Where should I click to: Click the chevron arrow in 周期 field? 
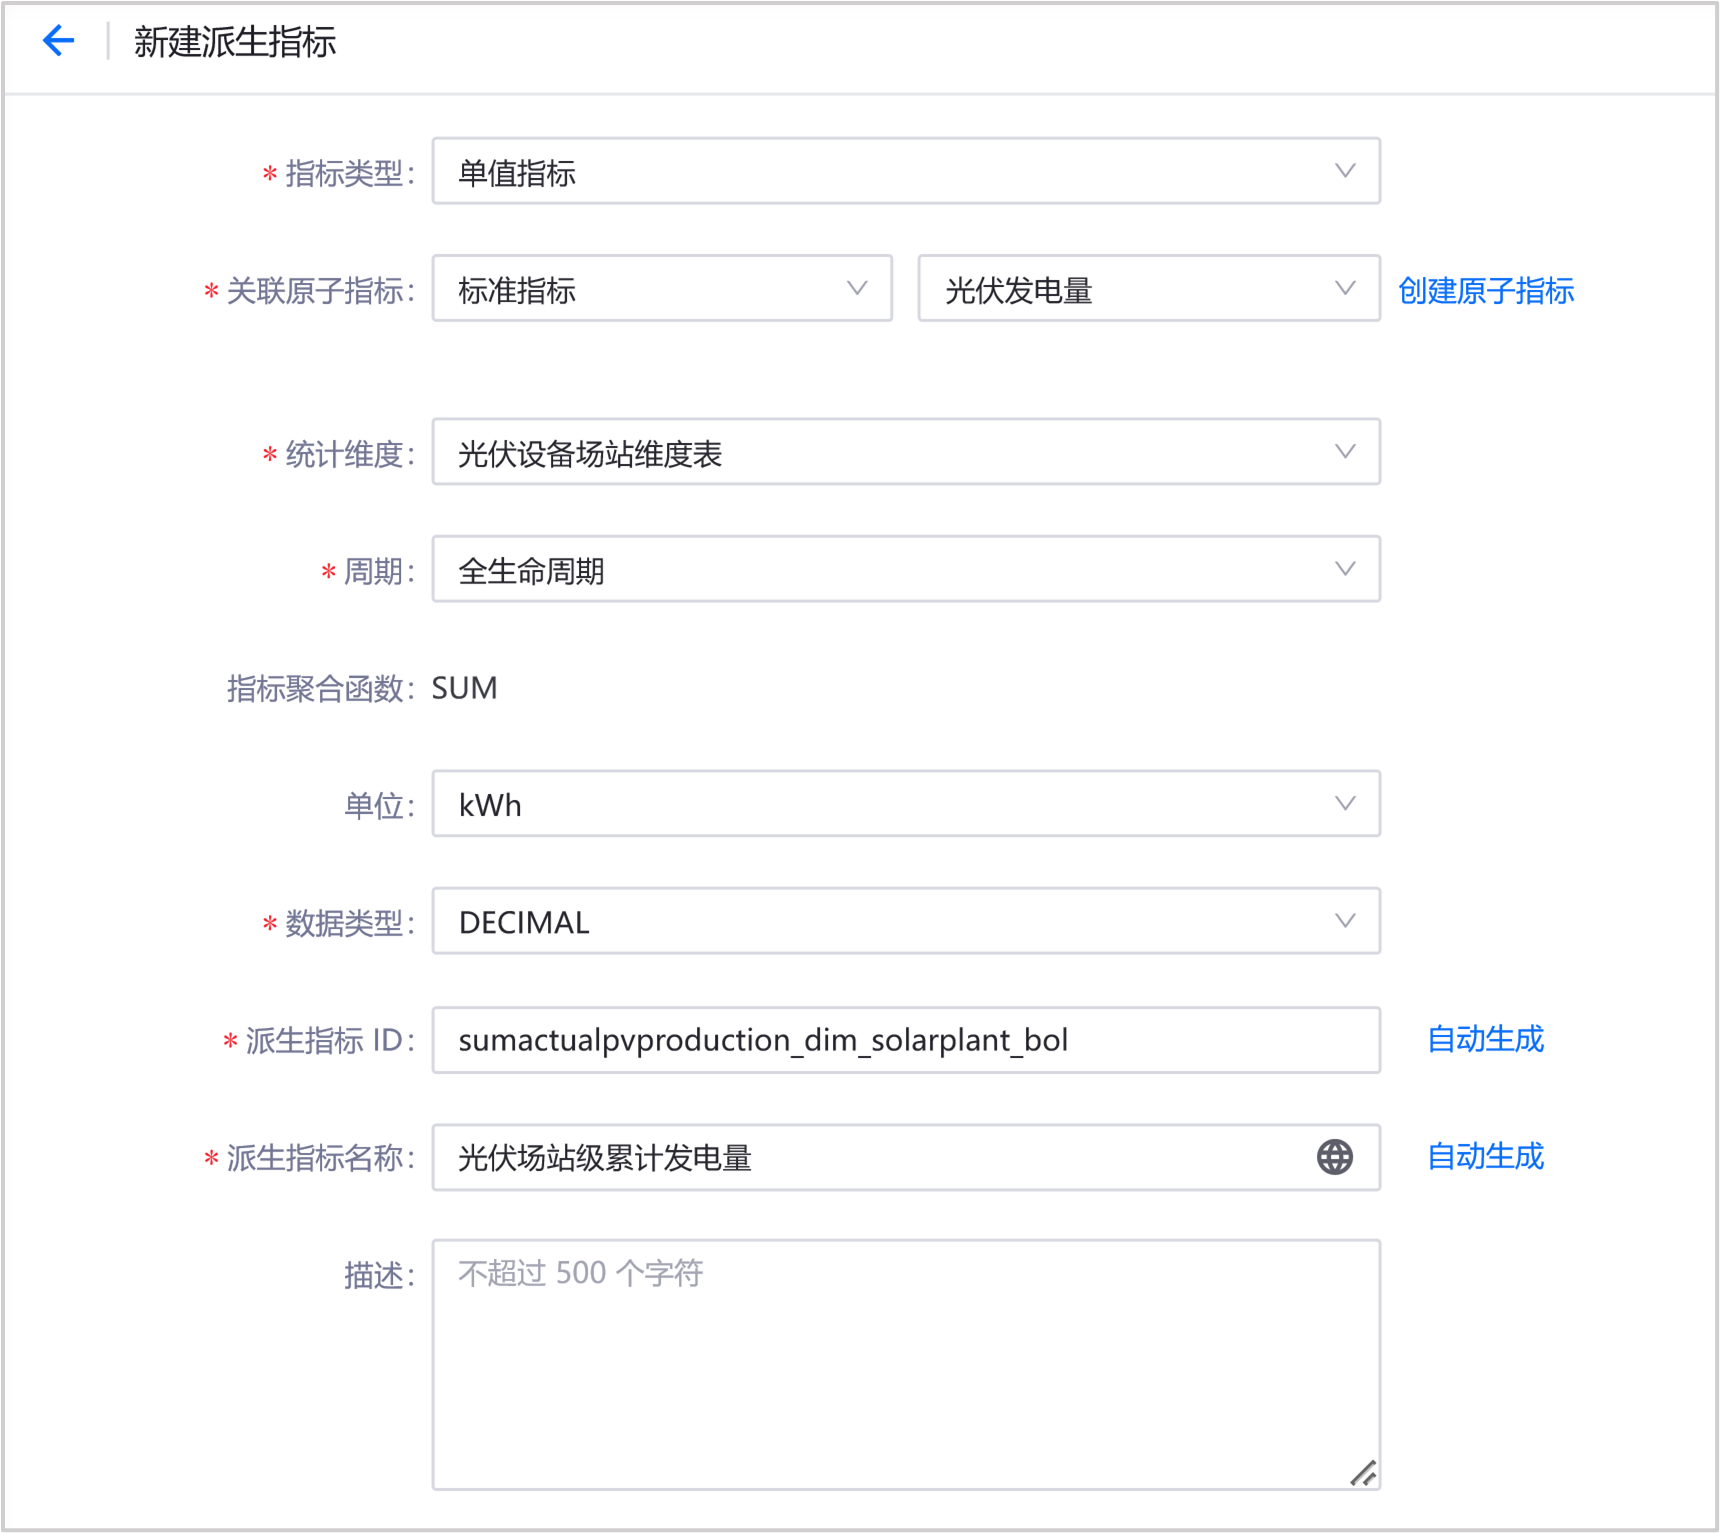tap(1345, 569)
